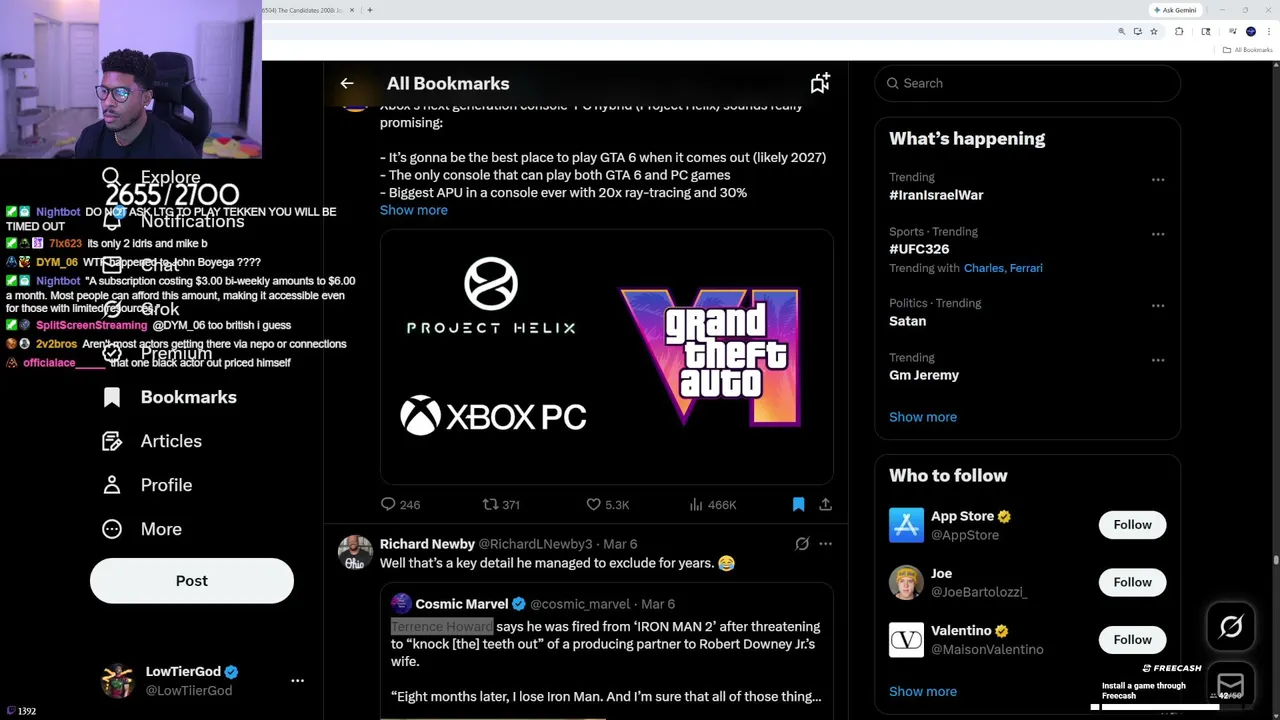The height and width of the screenshot is (720, 1280).
Task: Open replies on the Project Helix post
Action: tap(400, 505)
